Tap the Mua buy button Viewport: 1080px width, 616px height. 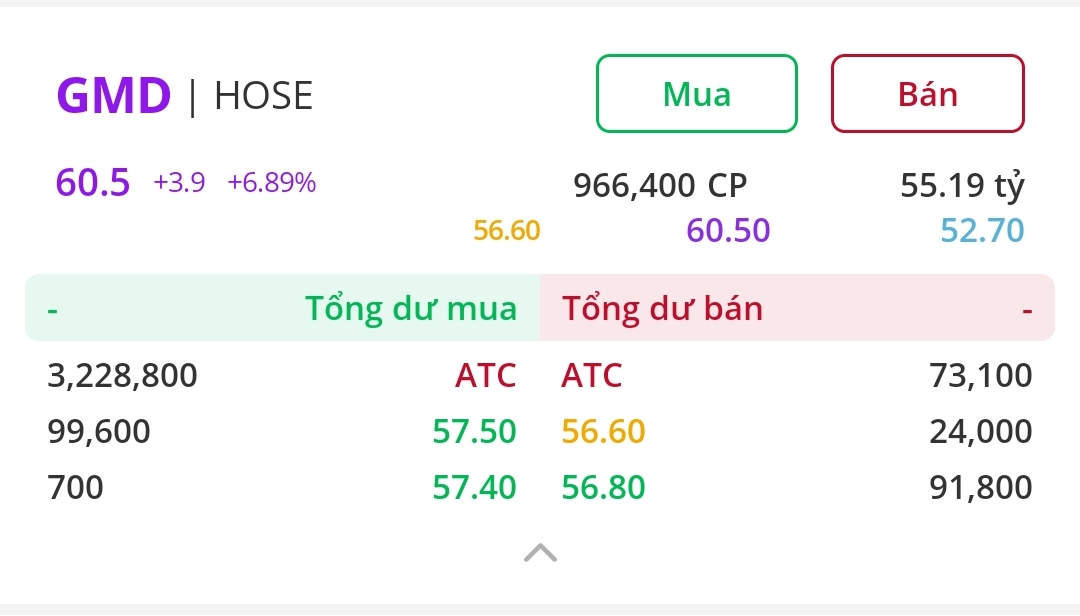coord(697,94)
